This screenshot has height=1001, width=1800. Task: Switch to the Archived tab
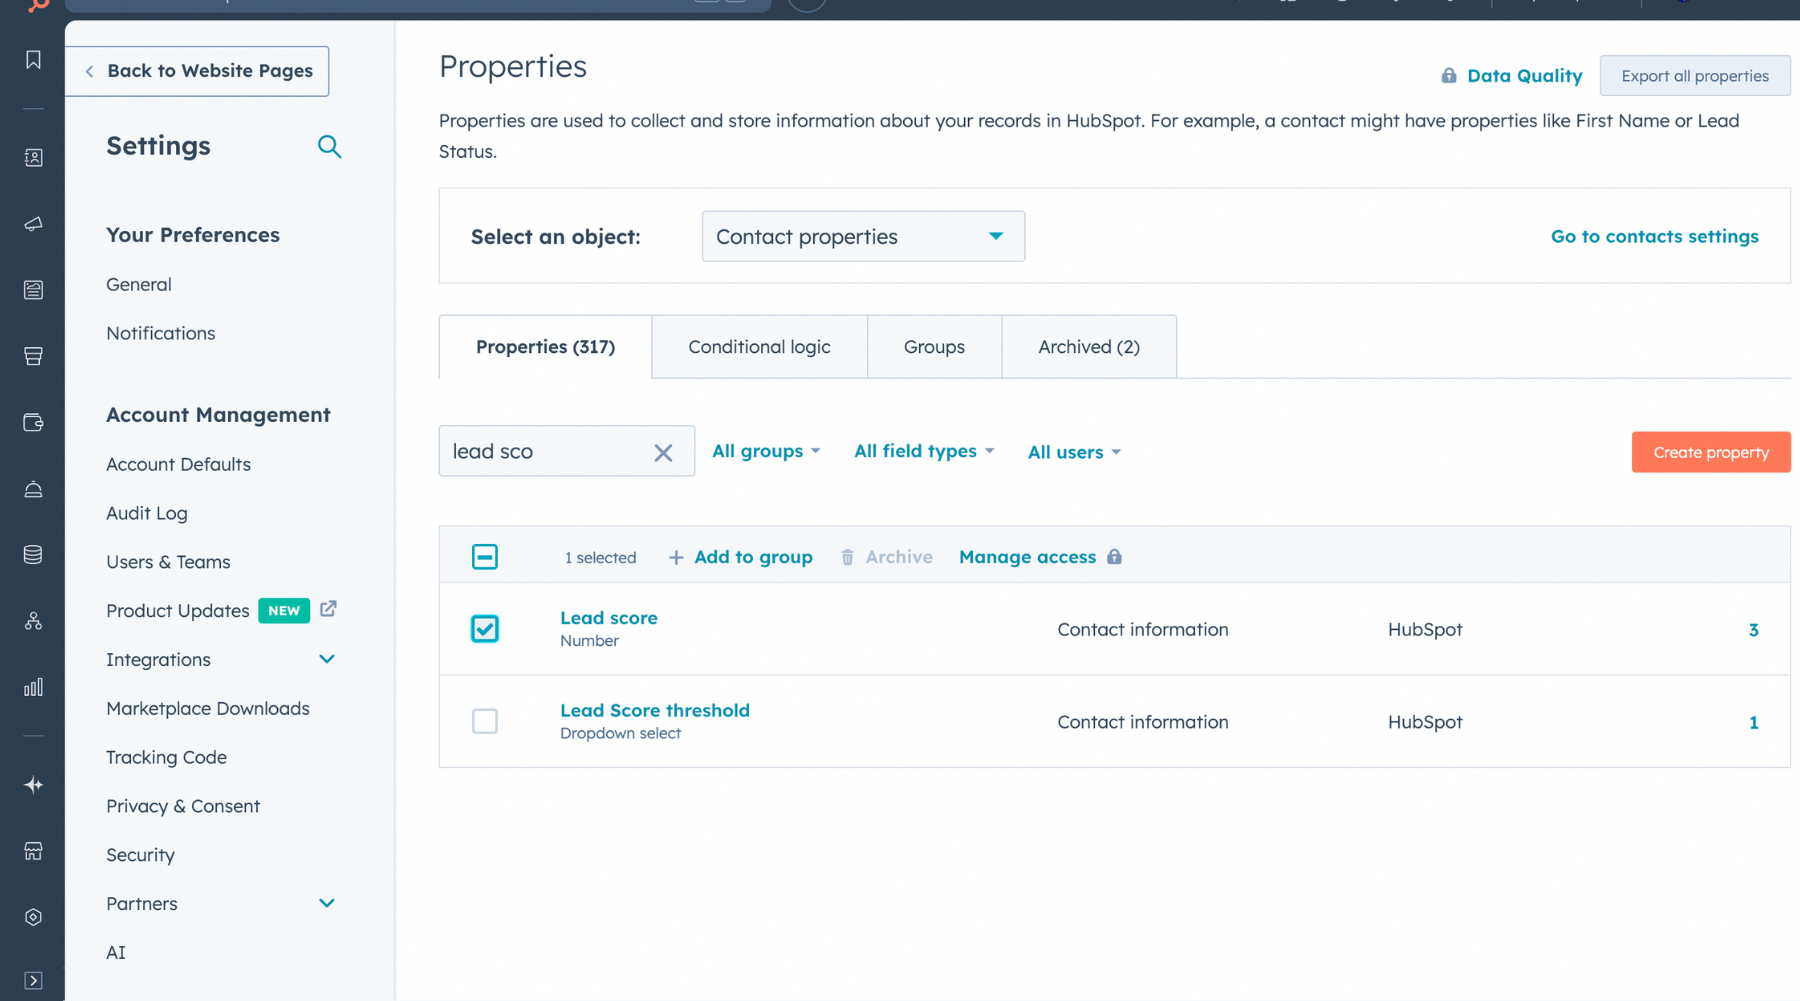[x=1088, y=346]
